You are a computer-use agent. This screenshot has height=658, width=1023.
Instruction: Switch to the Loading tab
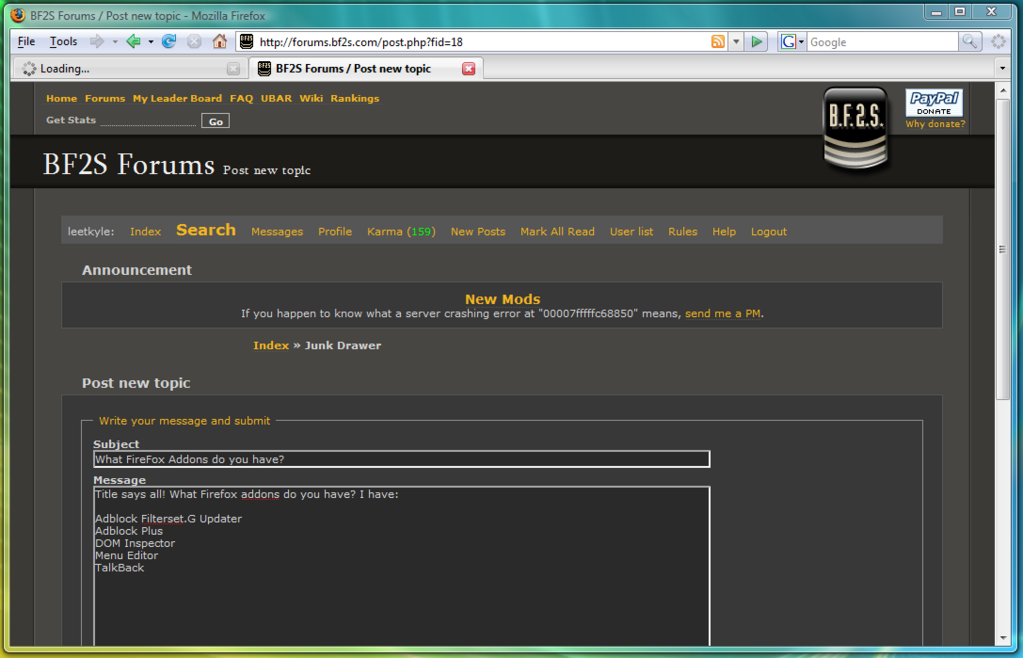[x=129, y=68]
